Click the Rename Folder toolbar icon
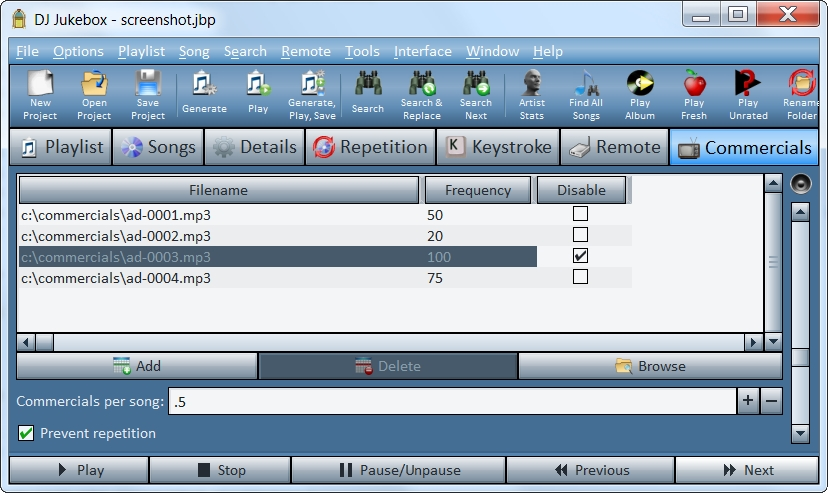 click(x=802, y=83)
